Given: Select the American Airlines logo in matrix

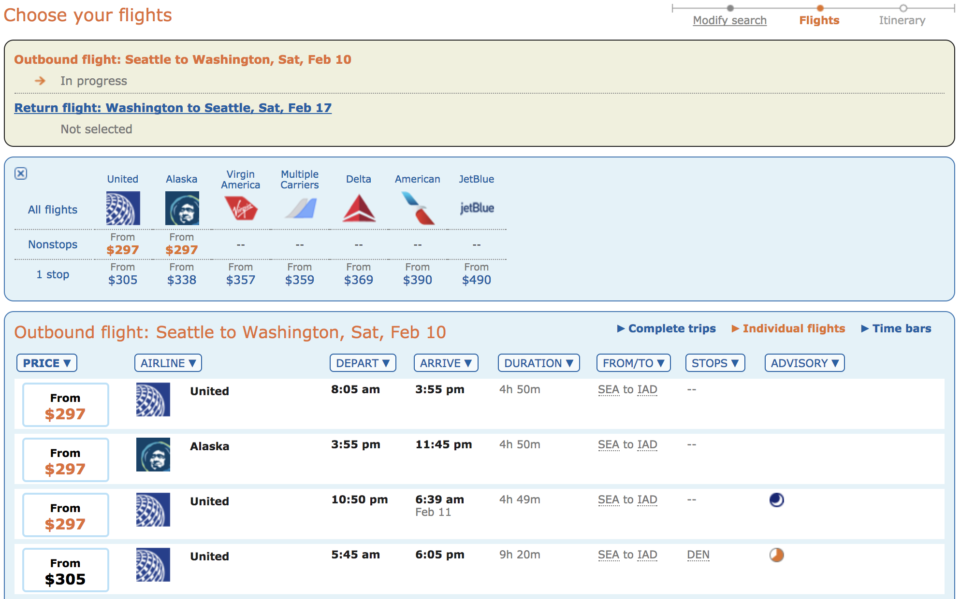Looking at the screenshot, I should tap(418, 208).
